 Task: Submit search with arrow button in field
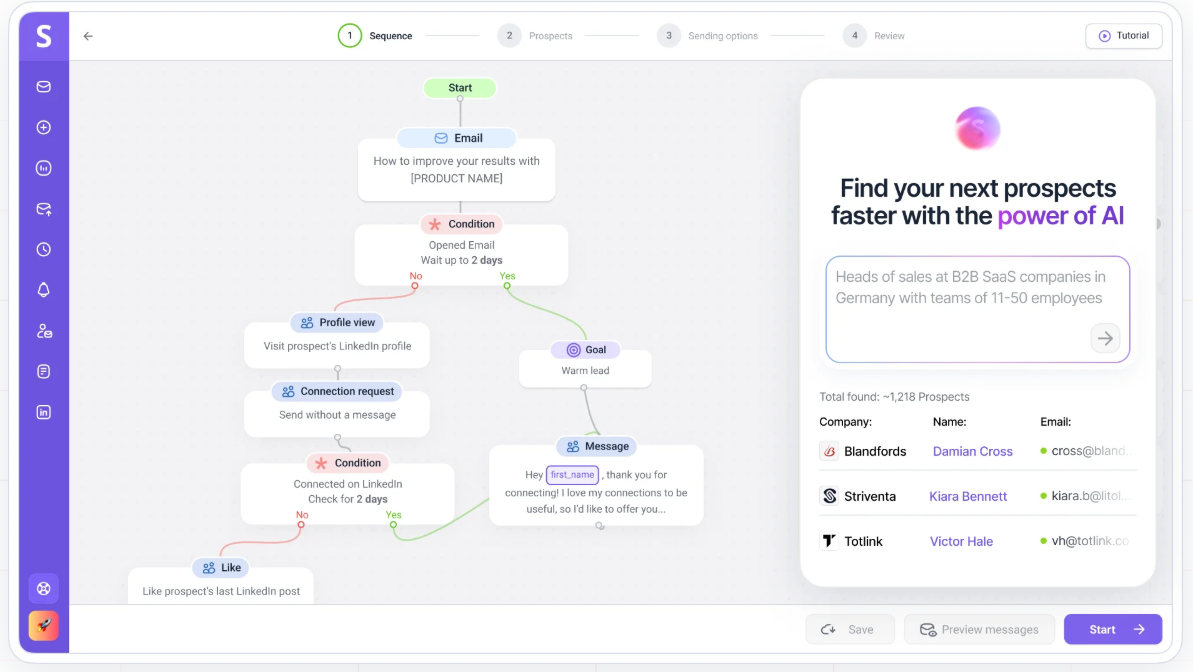point(1105,338)
